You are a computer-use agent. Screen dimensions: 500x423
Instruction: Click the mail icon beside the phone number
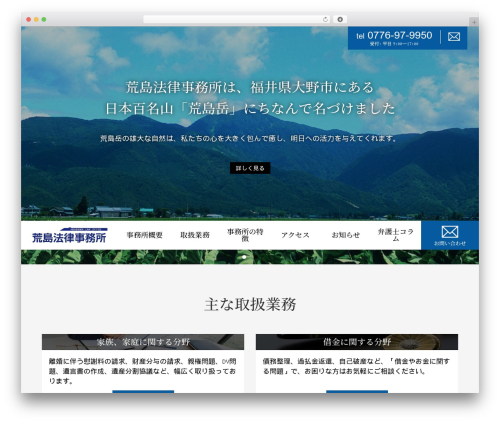454,37
